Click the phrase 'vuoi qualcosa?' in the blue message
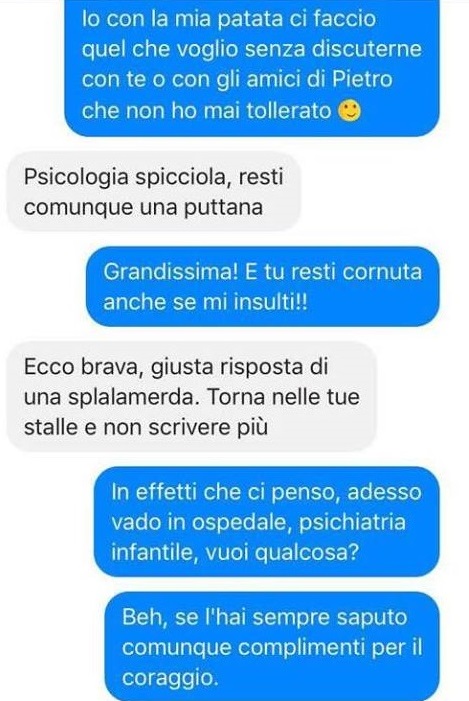 [x=282, y=553]
